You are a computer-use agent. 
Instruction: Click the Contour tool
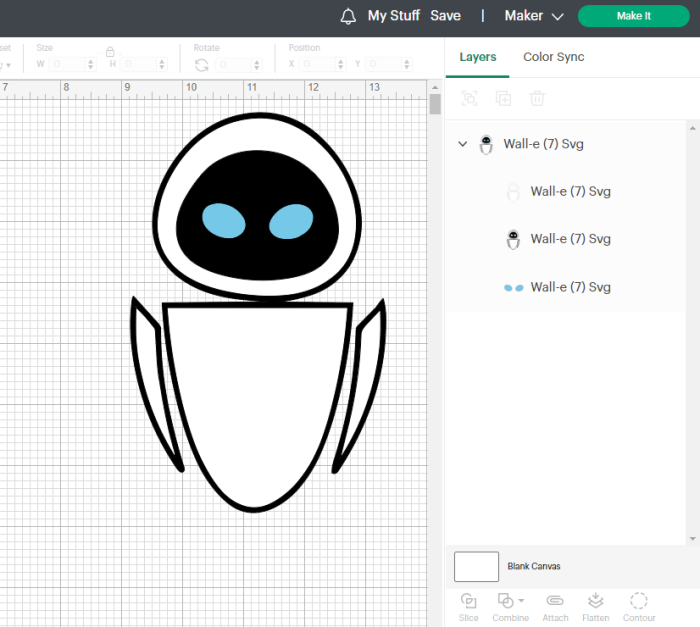tap(639, 607)
